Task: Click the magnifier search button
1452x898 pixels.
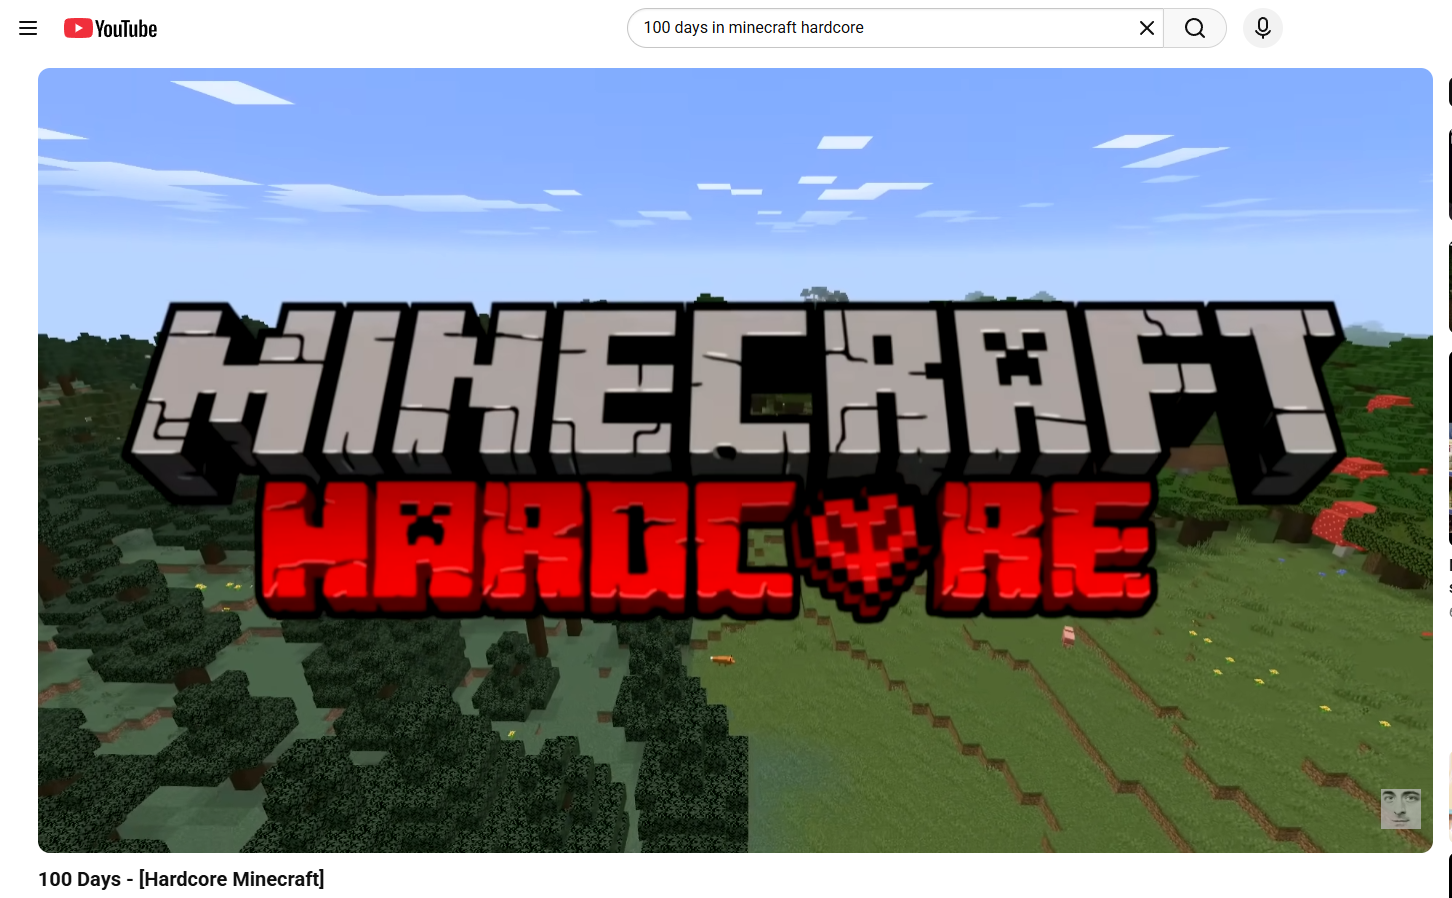Action: [1195, 28]
